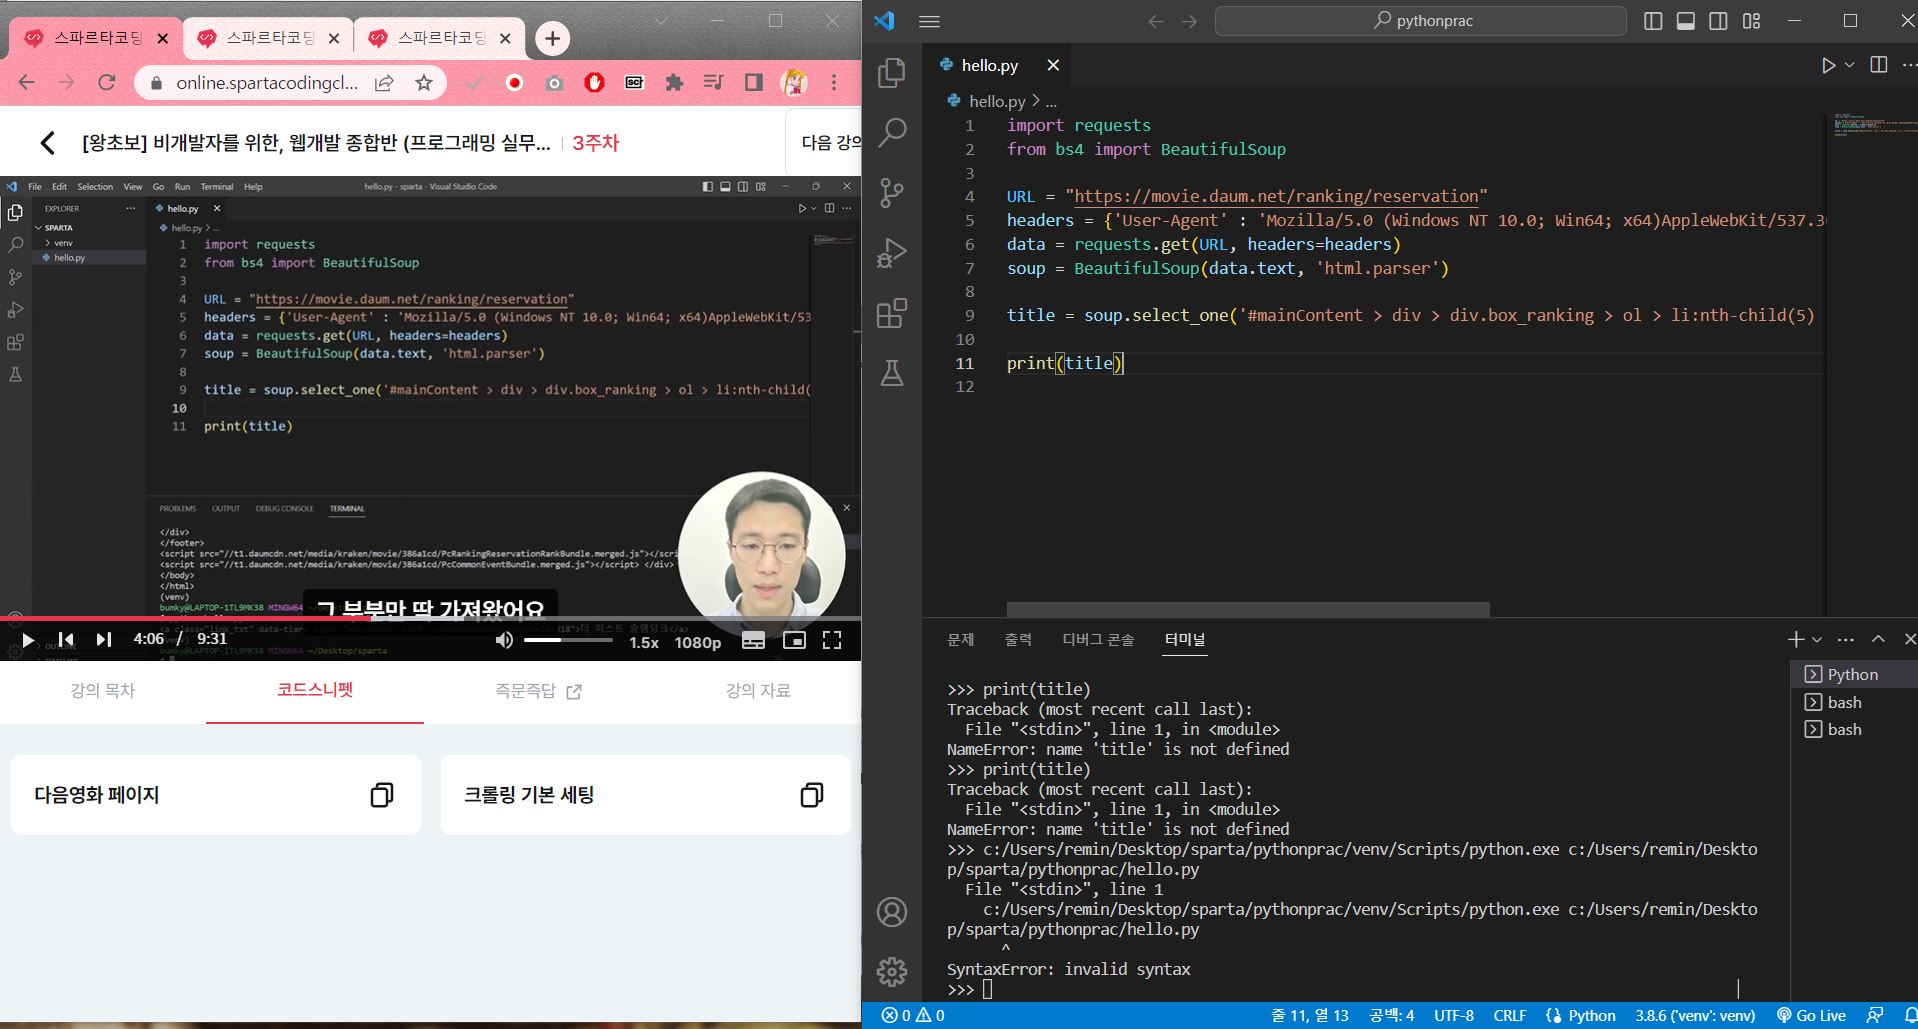Screen dimensions: 1918x1029
Task: Change the 1.5x playback speed setting
Action: (x=644, y=642)
